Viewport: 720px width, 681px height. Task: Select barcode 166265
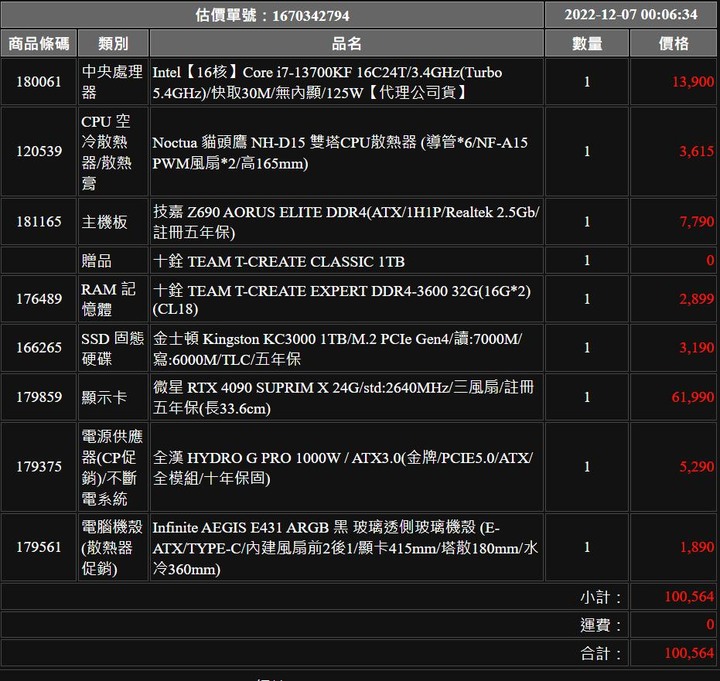[x=39, y=348]
